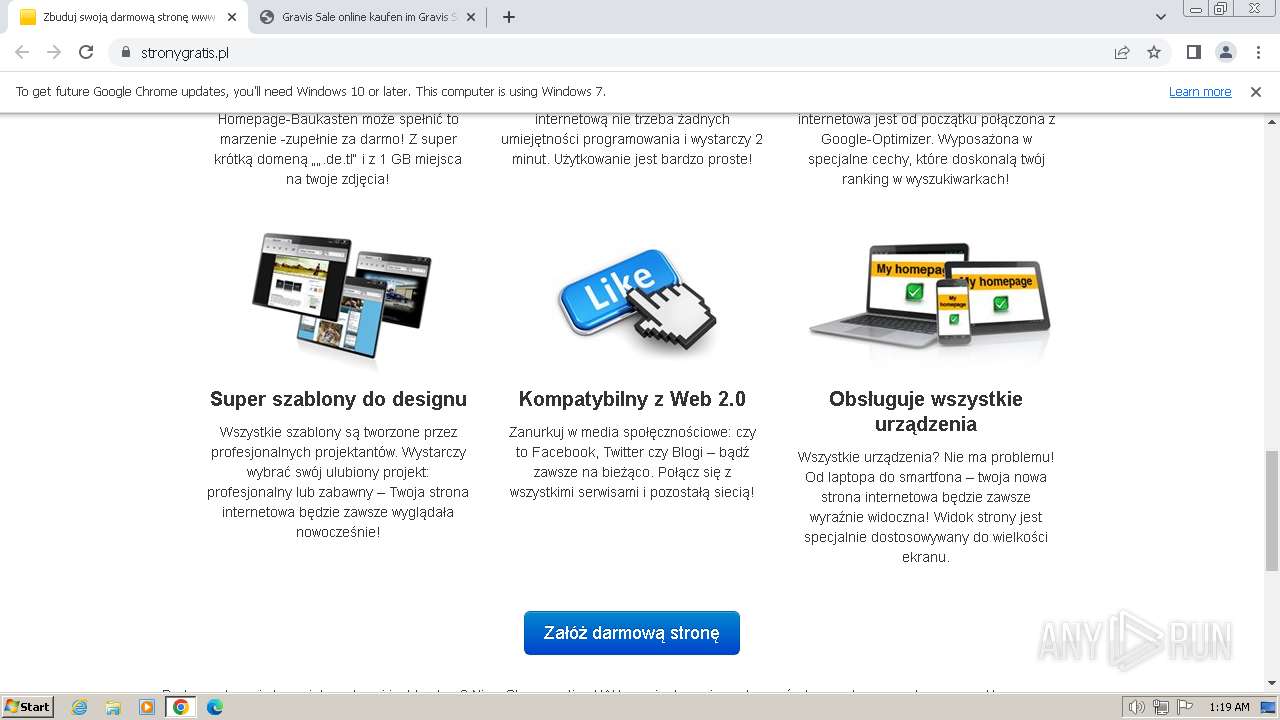Close the Gravis Sale tab
The height and width of the screenshot is (720, 1280).
(x=472, y=17)
